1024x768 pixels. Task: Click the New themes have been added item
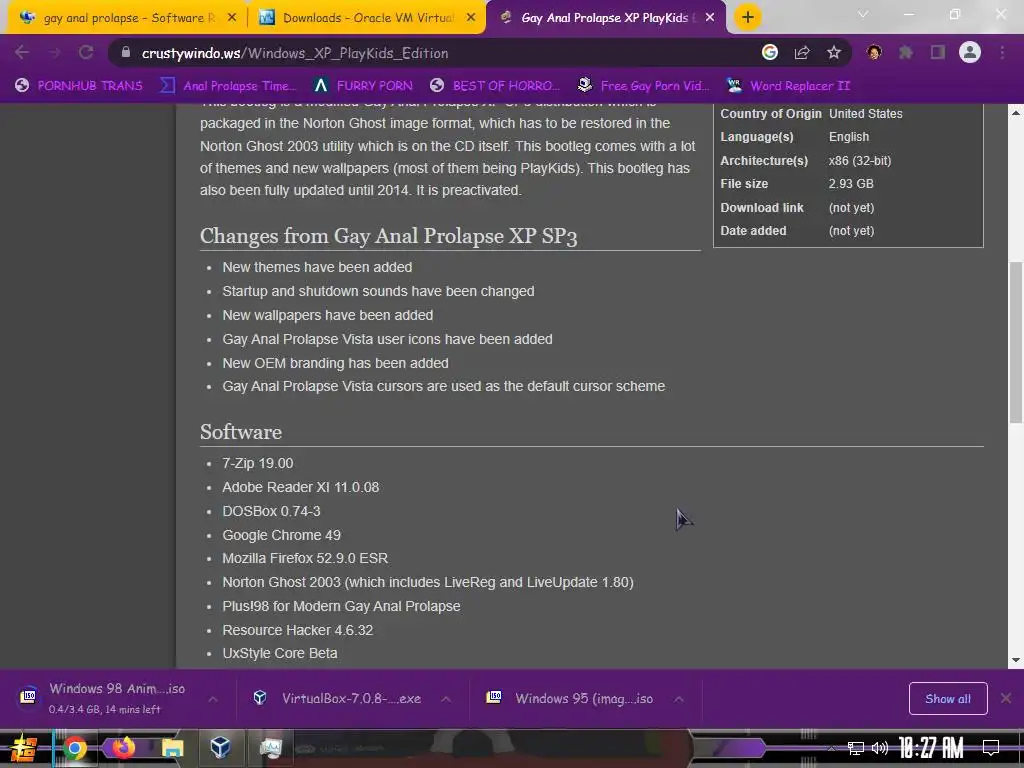(x=317, y=267)
